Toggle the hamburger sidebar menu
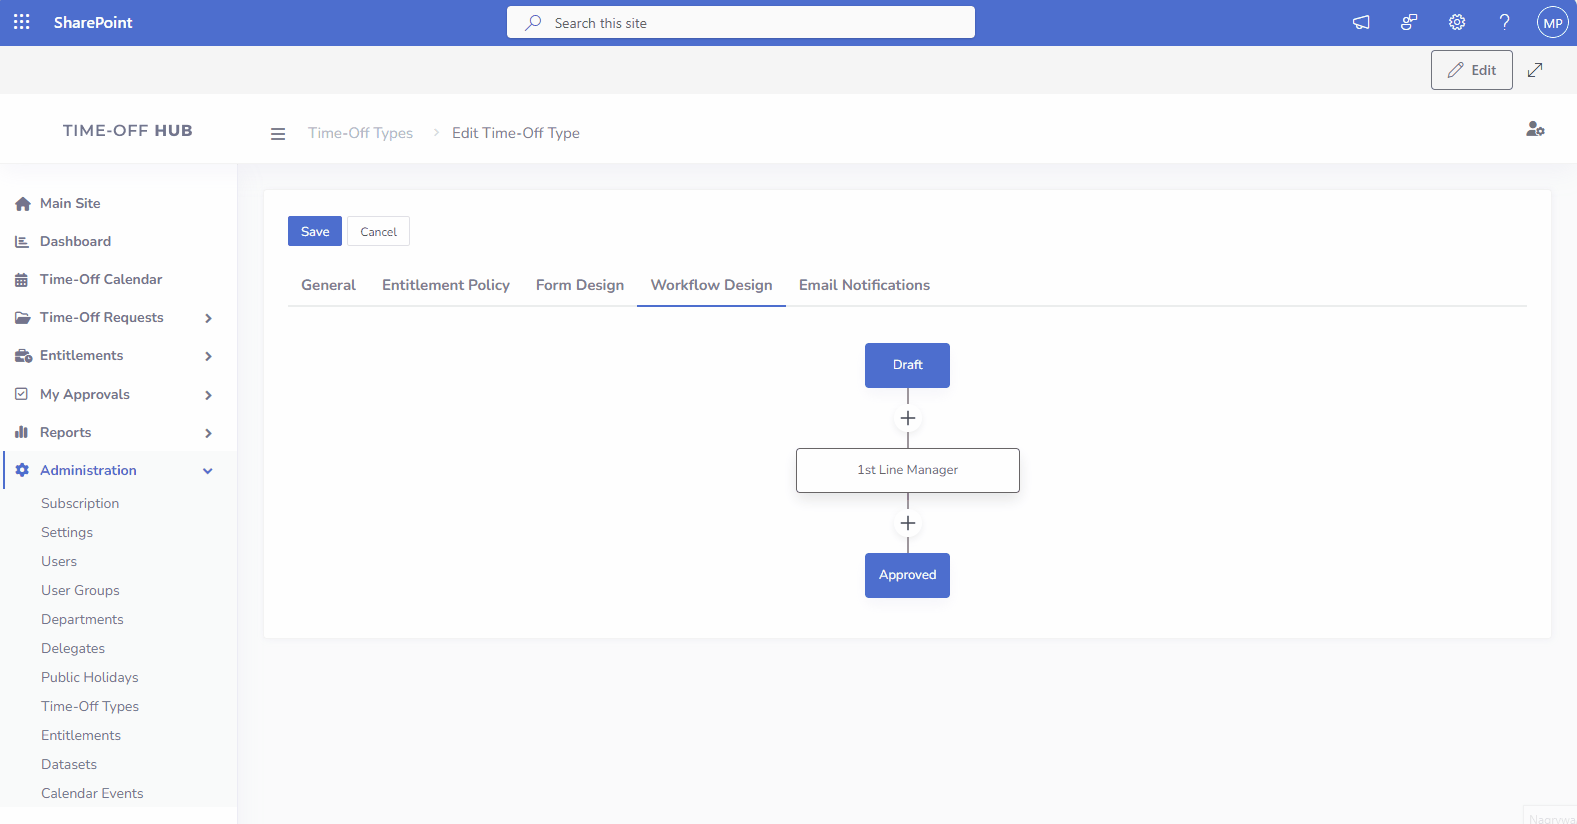 pyautogui.click(x=278, y=134)
